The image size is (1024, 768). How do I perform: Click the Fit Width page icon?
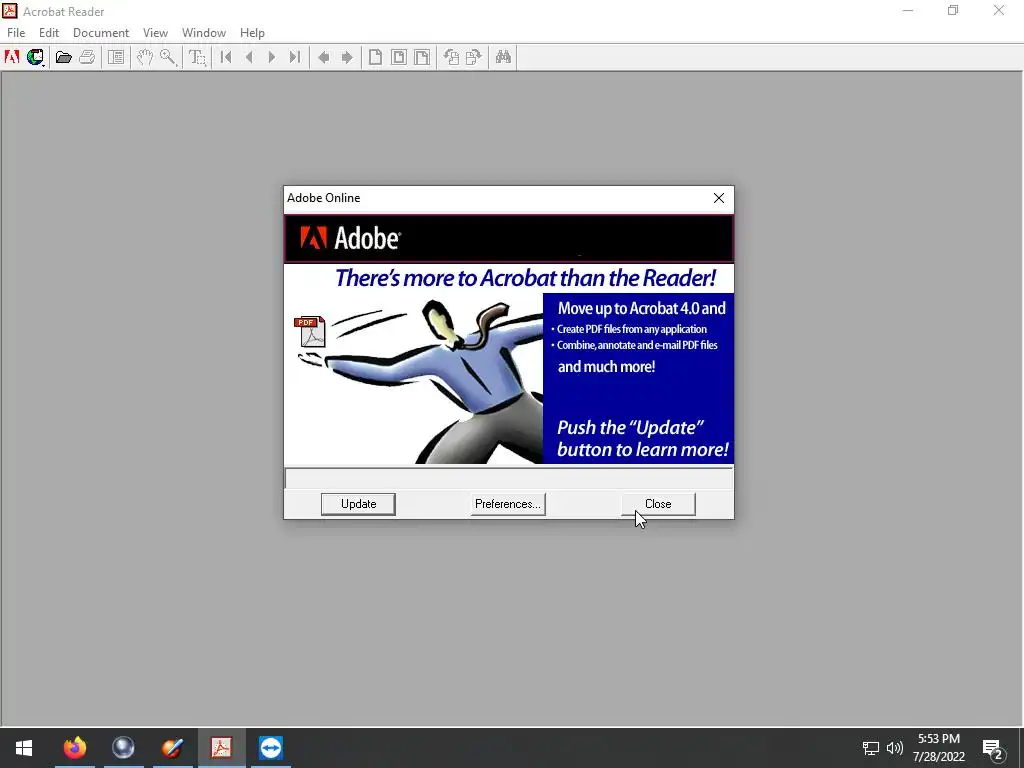click(422, 57)
